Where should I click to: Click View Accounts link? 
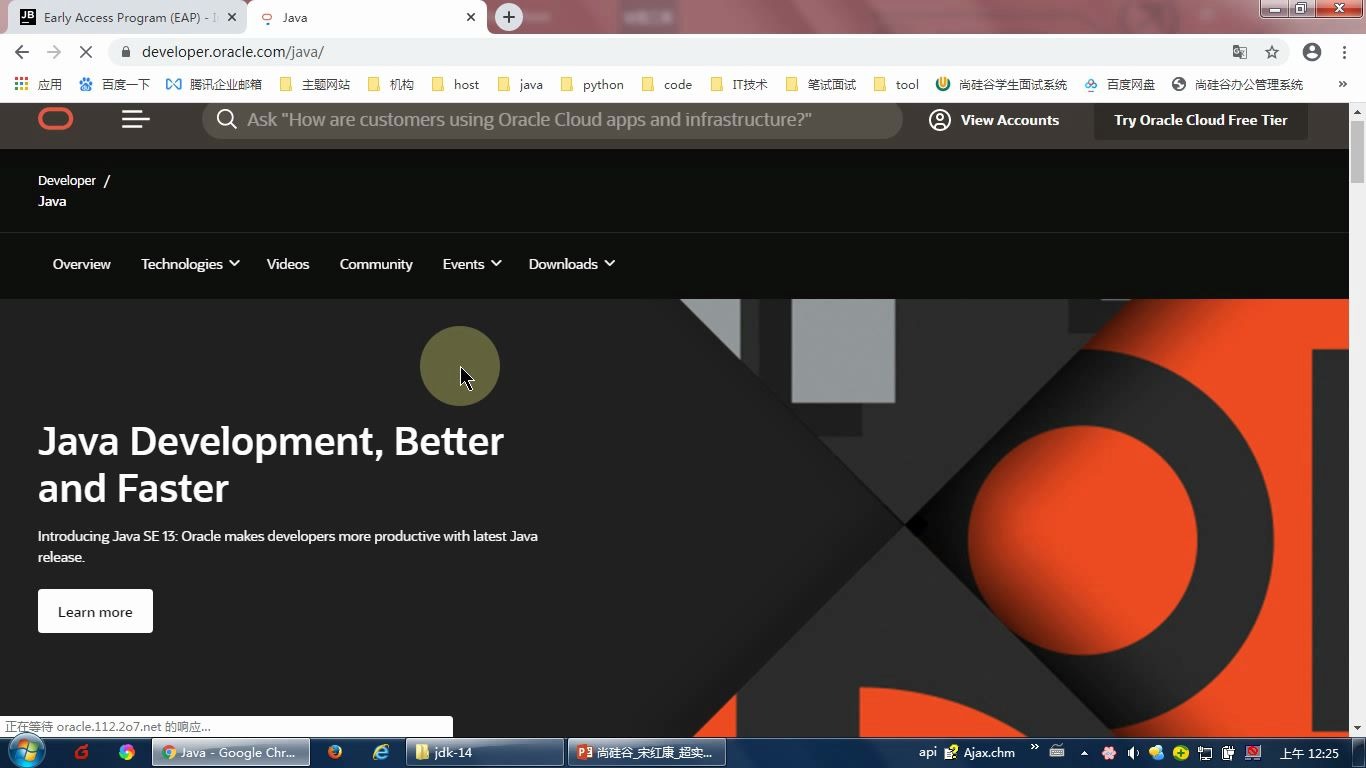[1009, 120]
